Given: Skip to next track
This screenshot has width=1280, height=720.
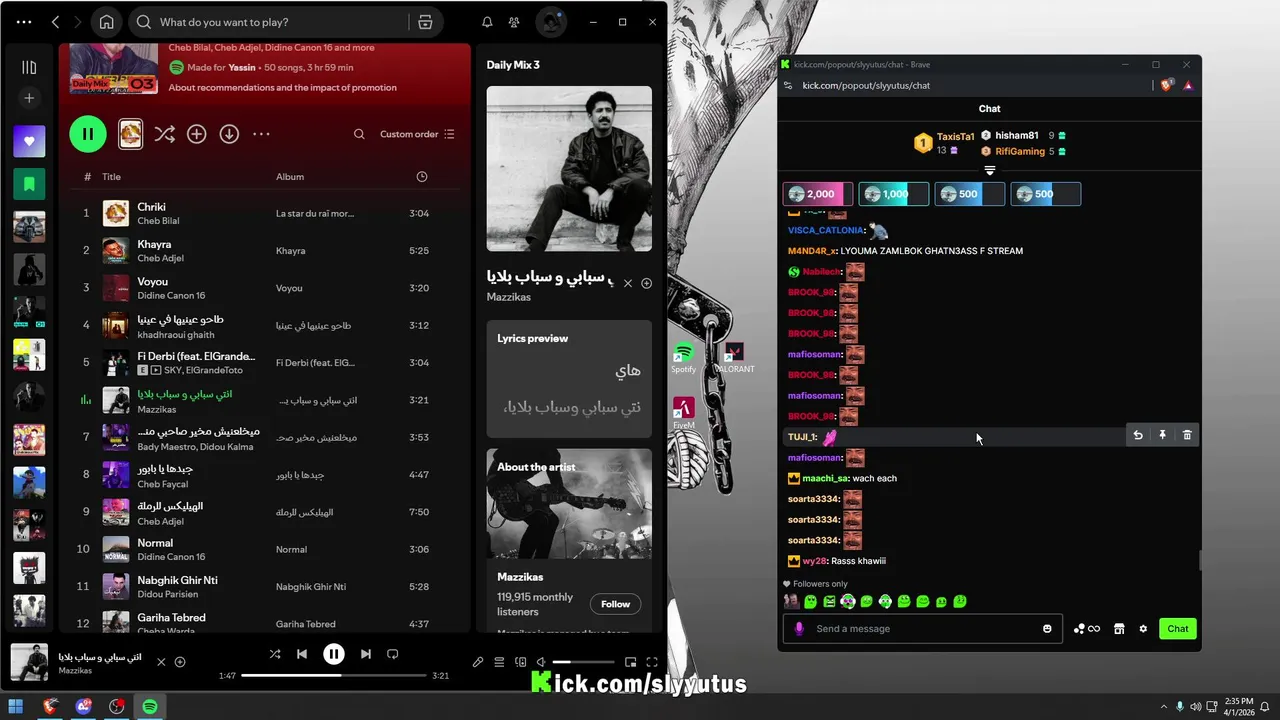Looking at the screenshot, I should 366,654.
